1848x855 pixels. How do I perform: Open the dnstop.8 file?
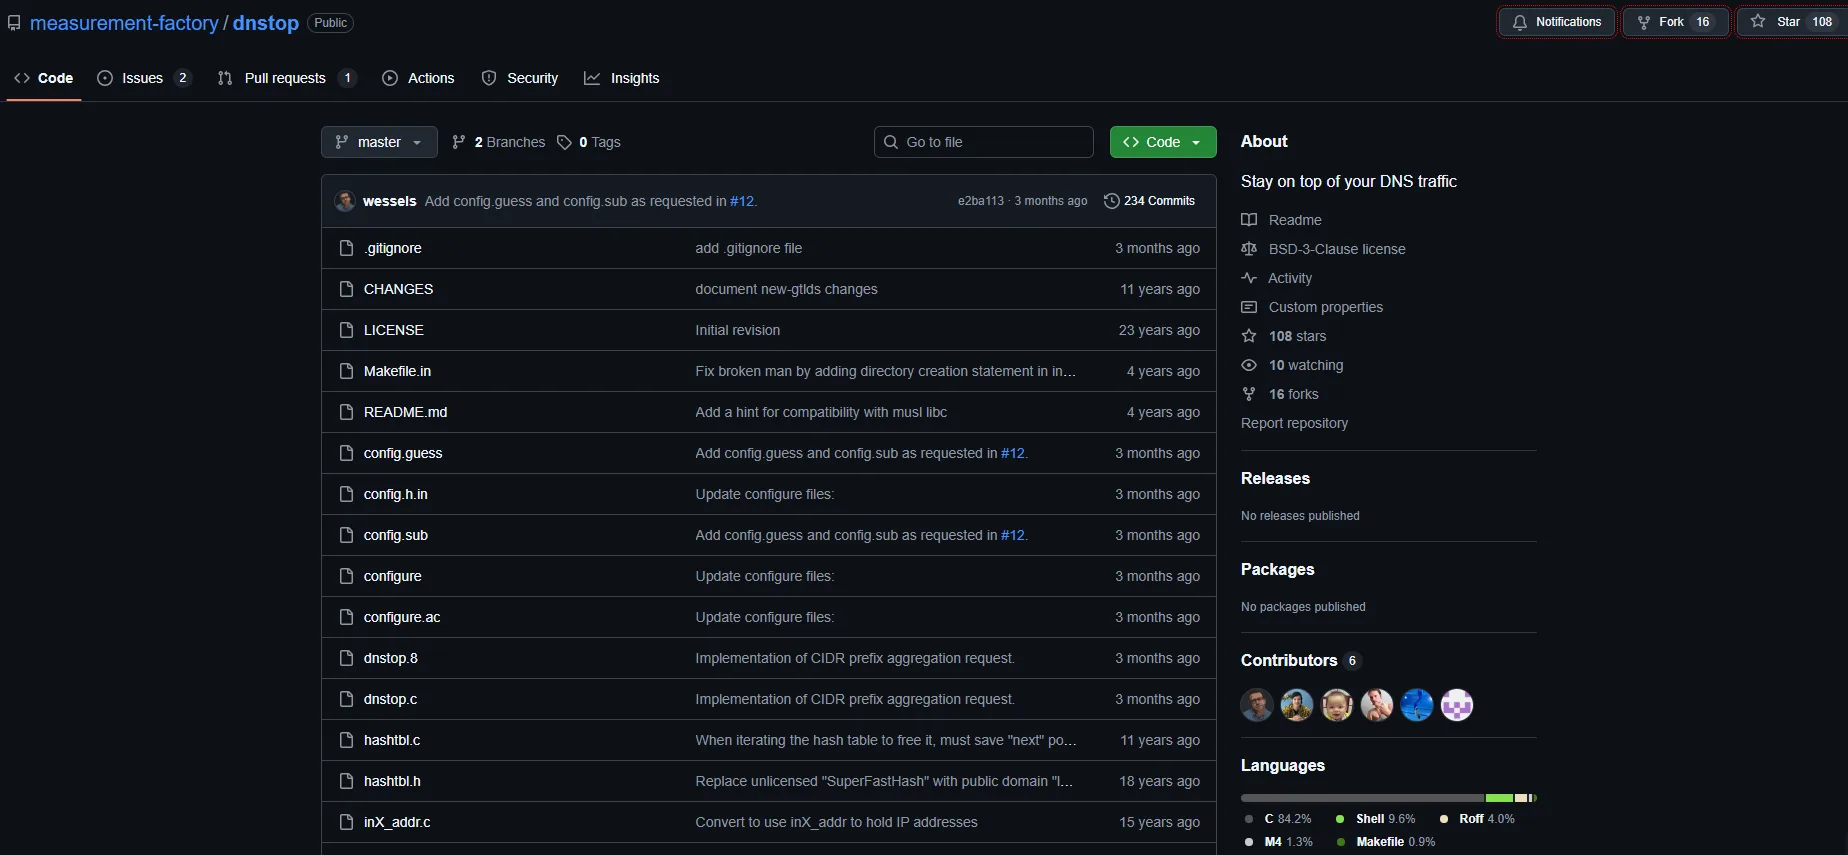click(390, 658)
